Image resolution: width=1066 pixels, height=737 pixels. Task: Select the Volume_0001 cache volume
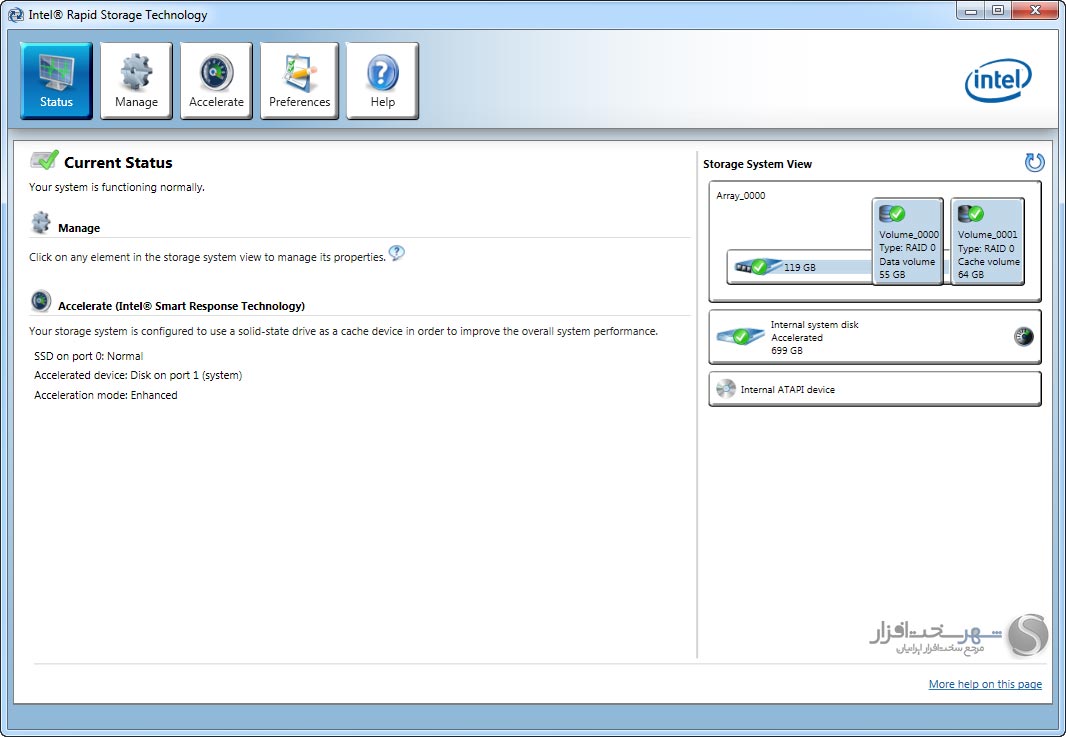pyautogui.click(x=987, y=241)
